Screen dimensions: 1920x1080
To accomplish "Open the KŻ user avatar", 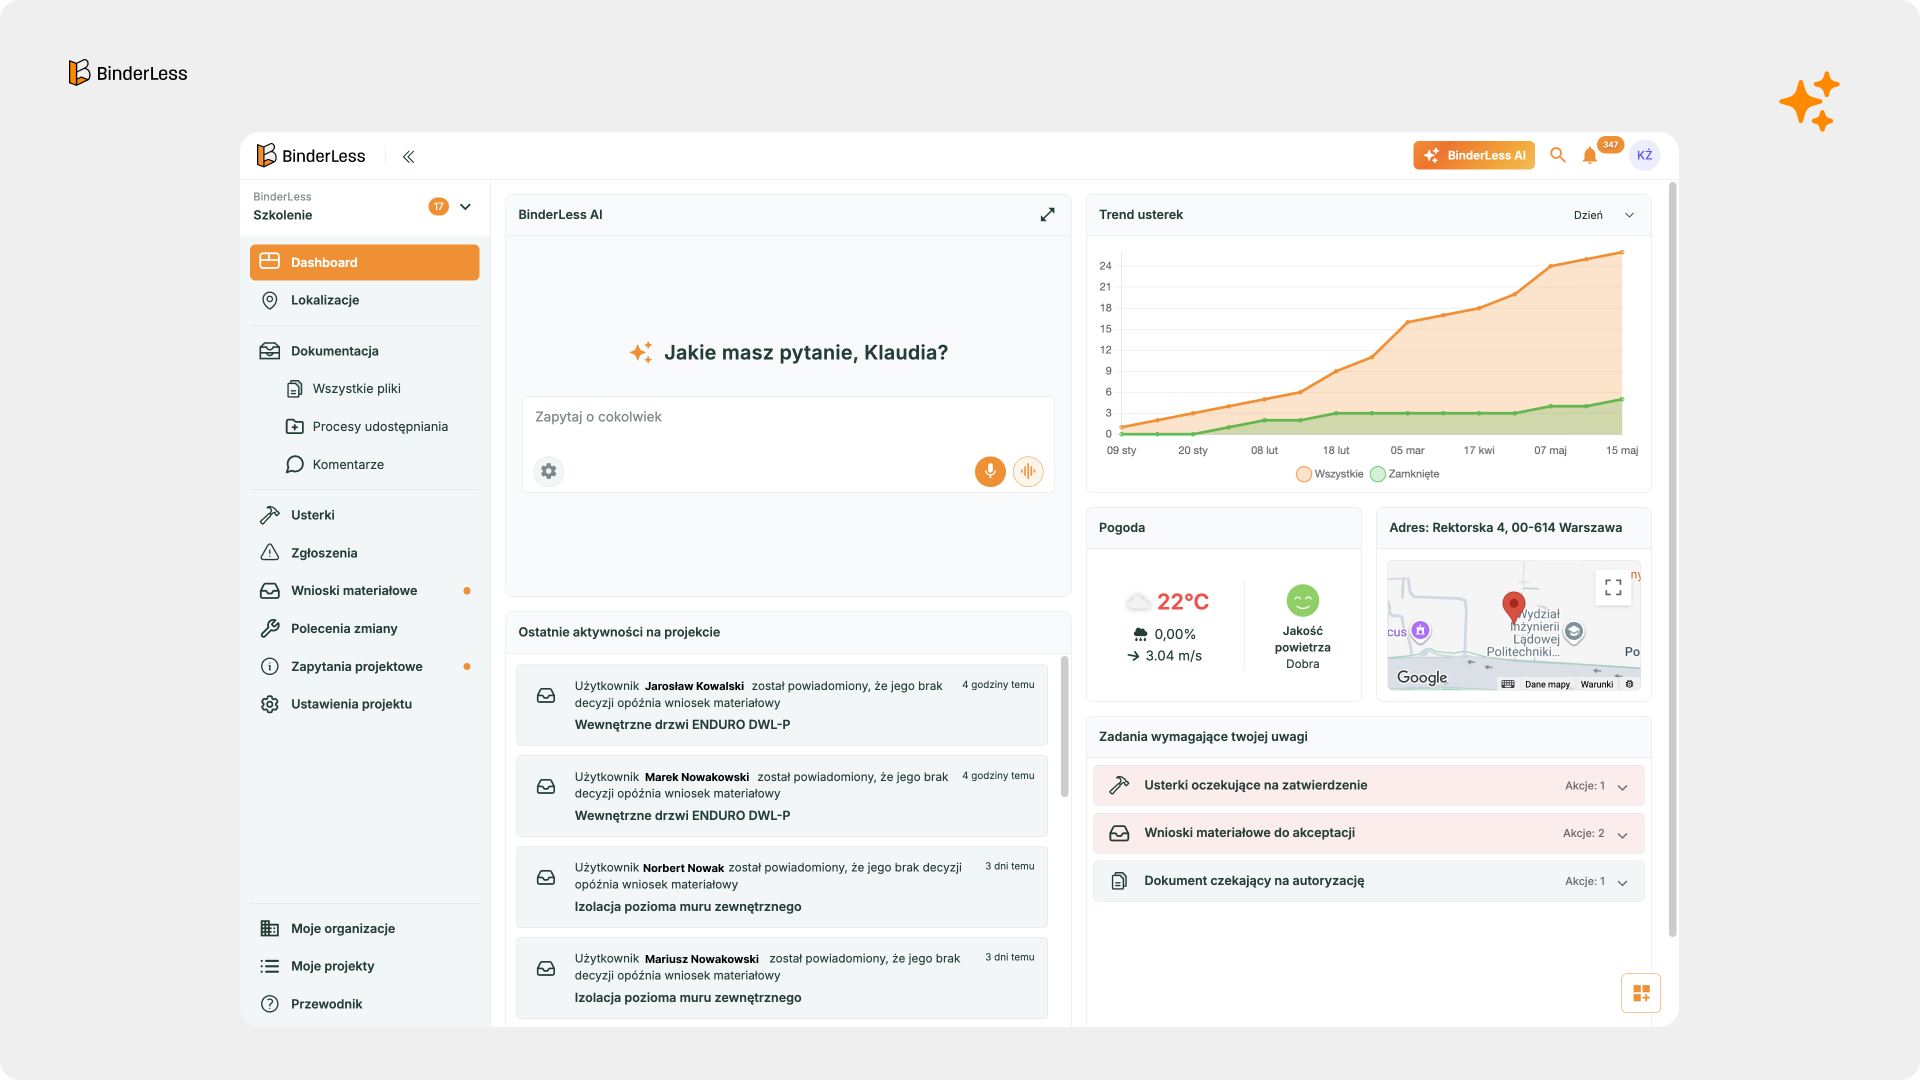I will [1644, 155].
